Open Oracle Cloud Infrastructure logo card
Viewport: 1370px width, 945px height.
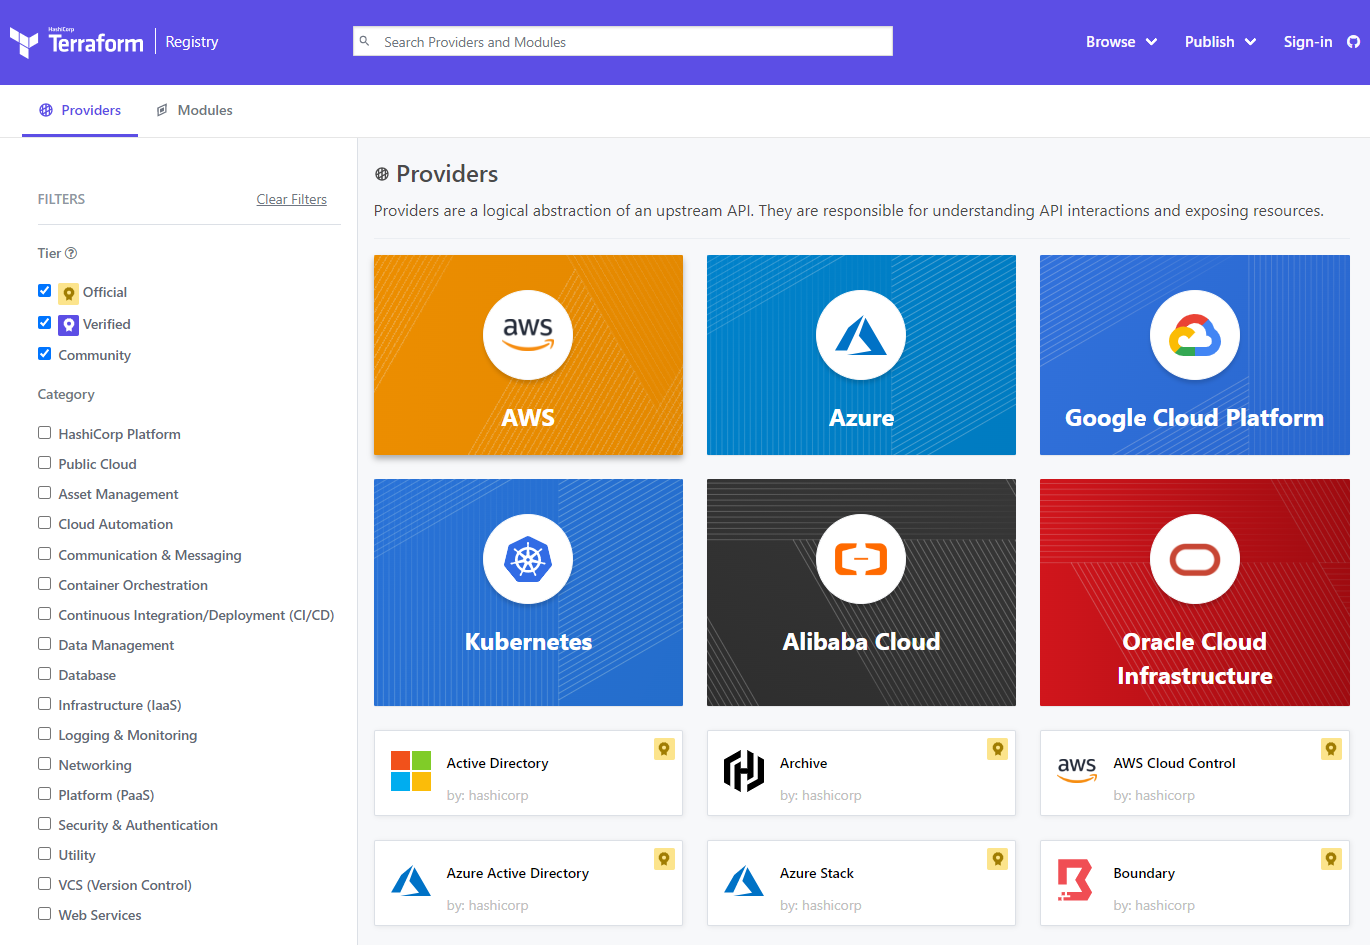point(1194,592)
